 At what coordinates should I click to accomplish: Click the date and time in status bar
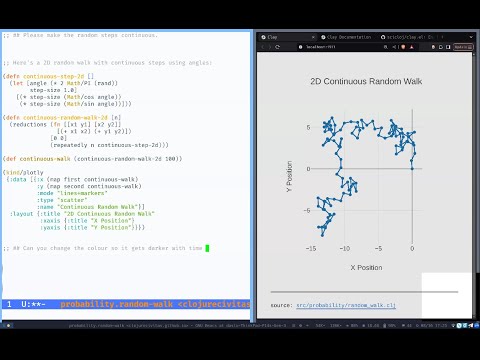coord(430,325)
